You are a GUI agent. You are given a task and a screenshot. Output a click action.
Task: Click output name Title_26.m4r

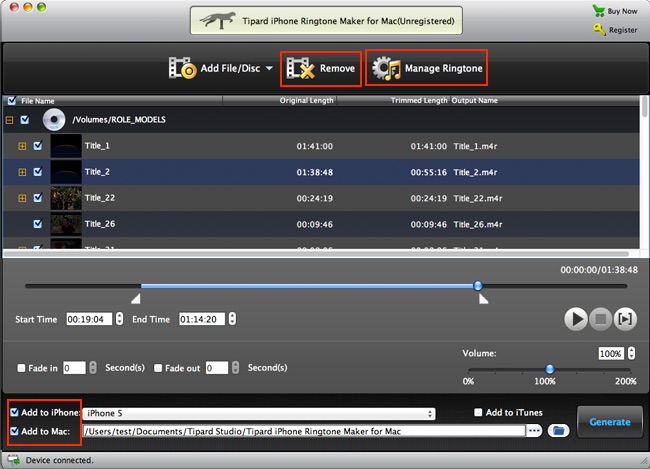(478, 225)
